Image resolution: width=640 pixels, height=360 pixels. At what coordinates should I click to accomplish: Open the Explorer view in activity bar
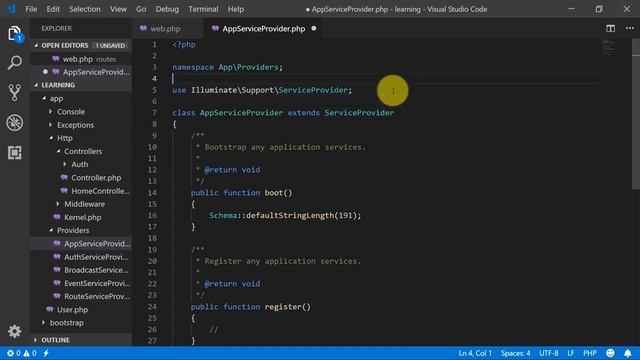pos(14,33)
